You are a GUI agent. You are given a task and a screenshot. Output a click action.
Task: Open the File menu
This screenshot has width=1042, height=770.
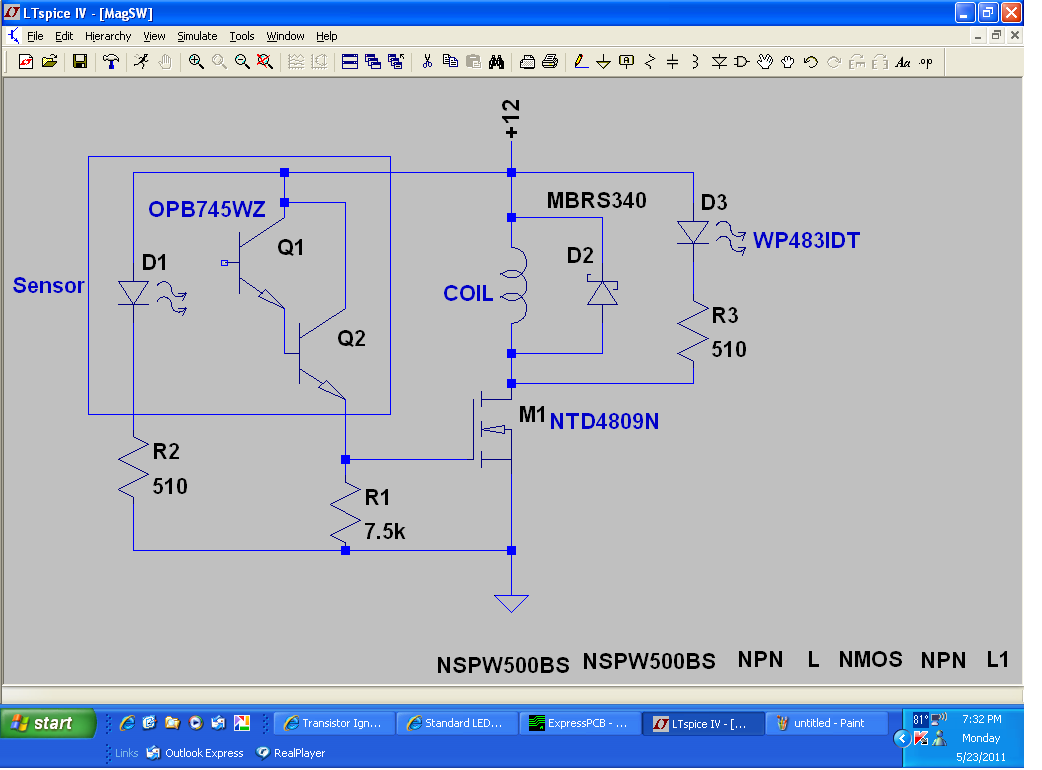35,36
